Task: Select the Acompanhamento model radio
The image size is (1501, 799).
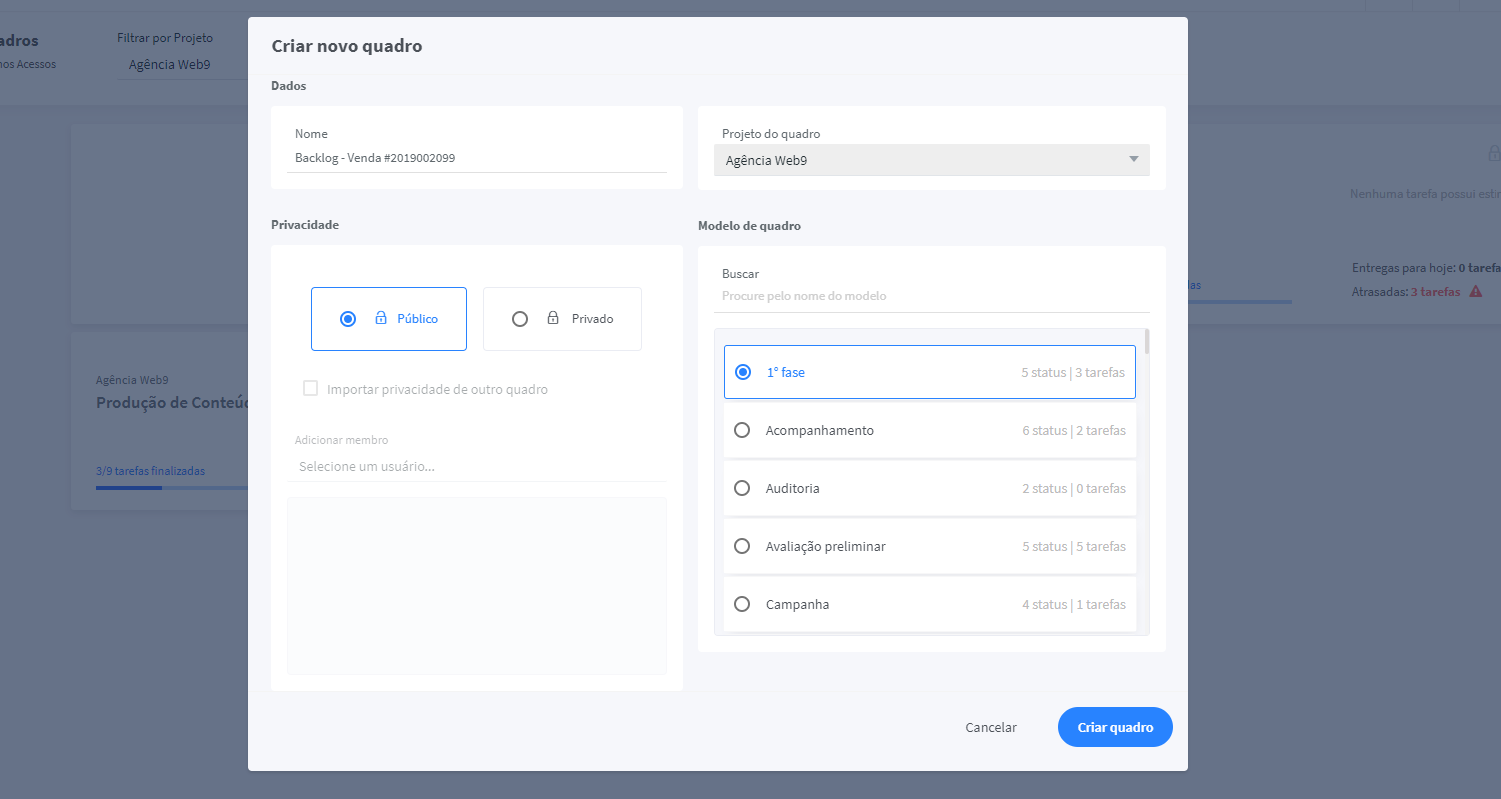Action: (x=742, y=430)
